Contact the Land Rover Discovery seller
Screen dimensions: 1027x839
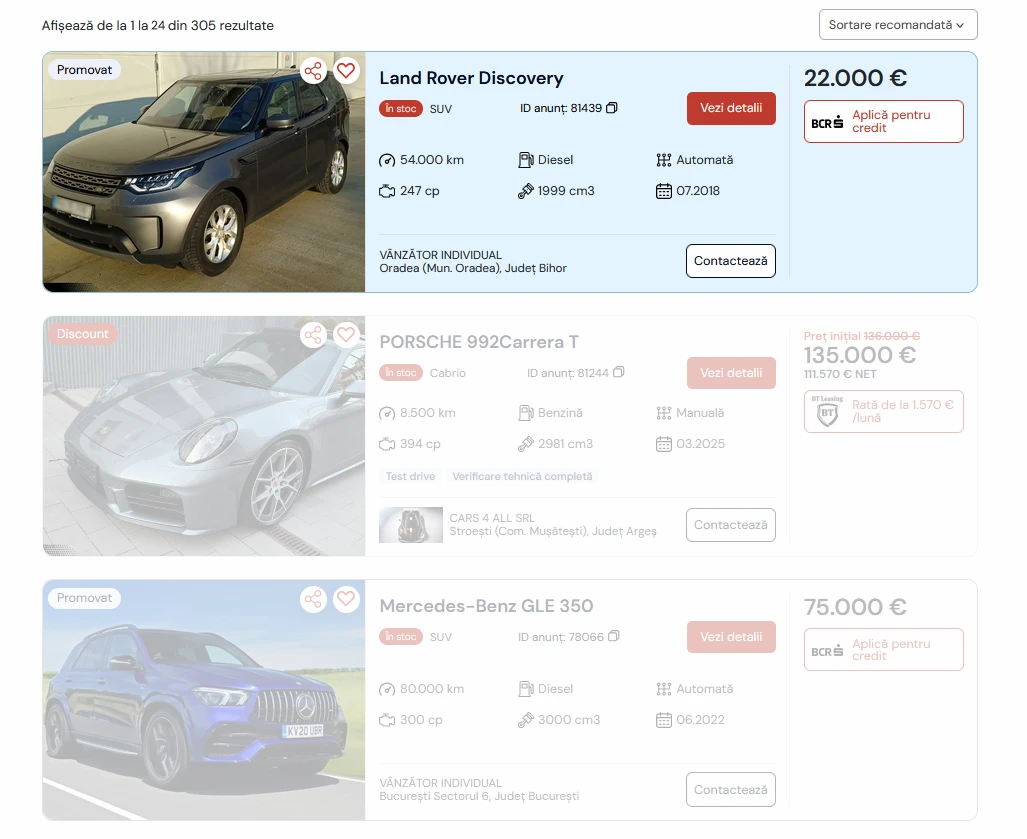tap(731, 261)
